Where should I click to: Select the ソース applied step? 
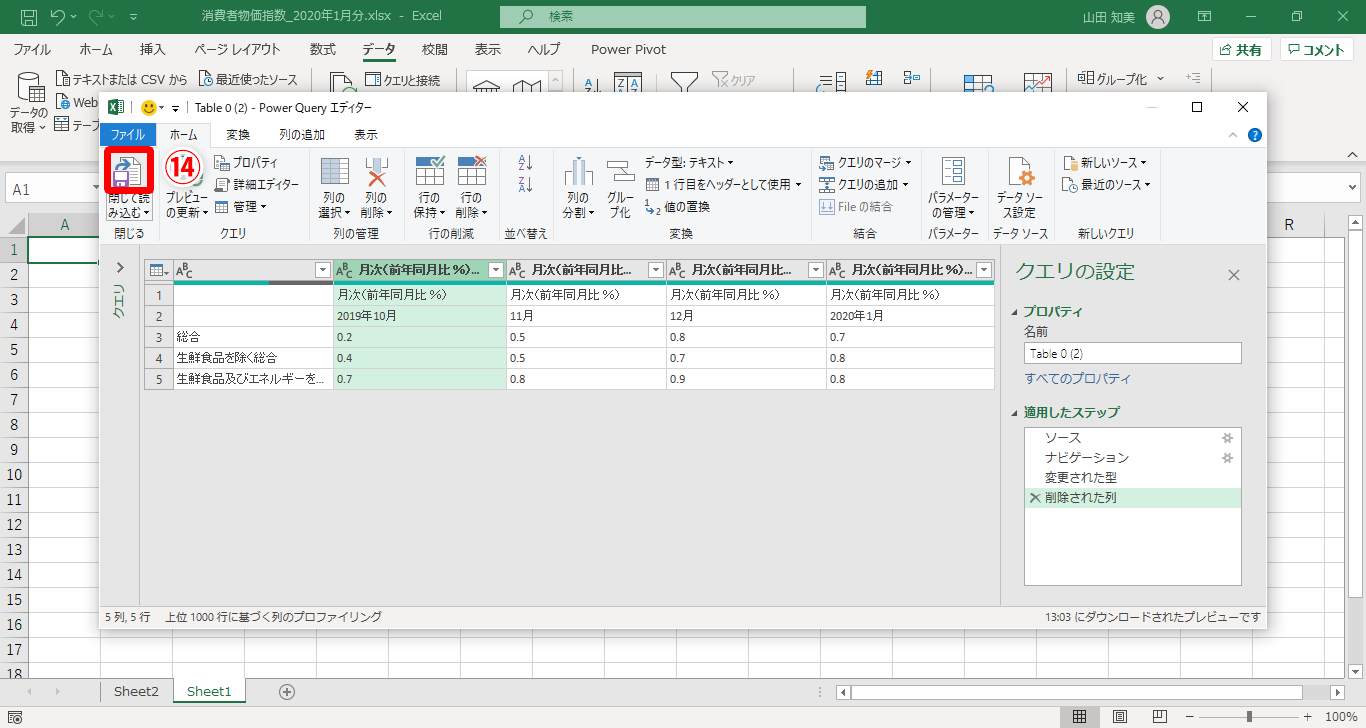[x=1132, y=438]
